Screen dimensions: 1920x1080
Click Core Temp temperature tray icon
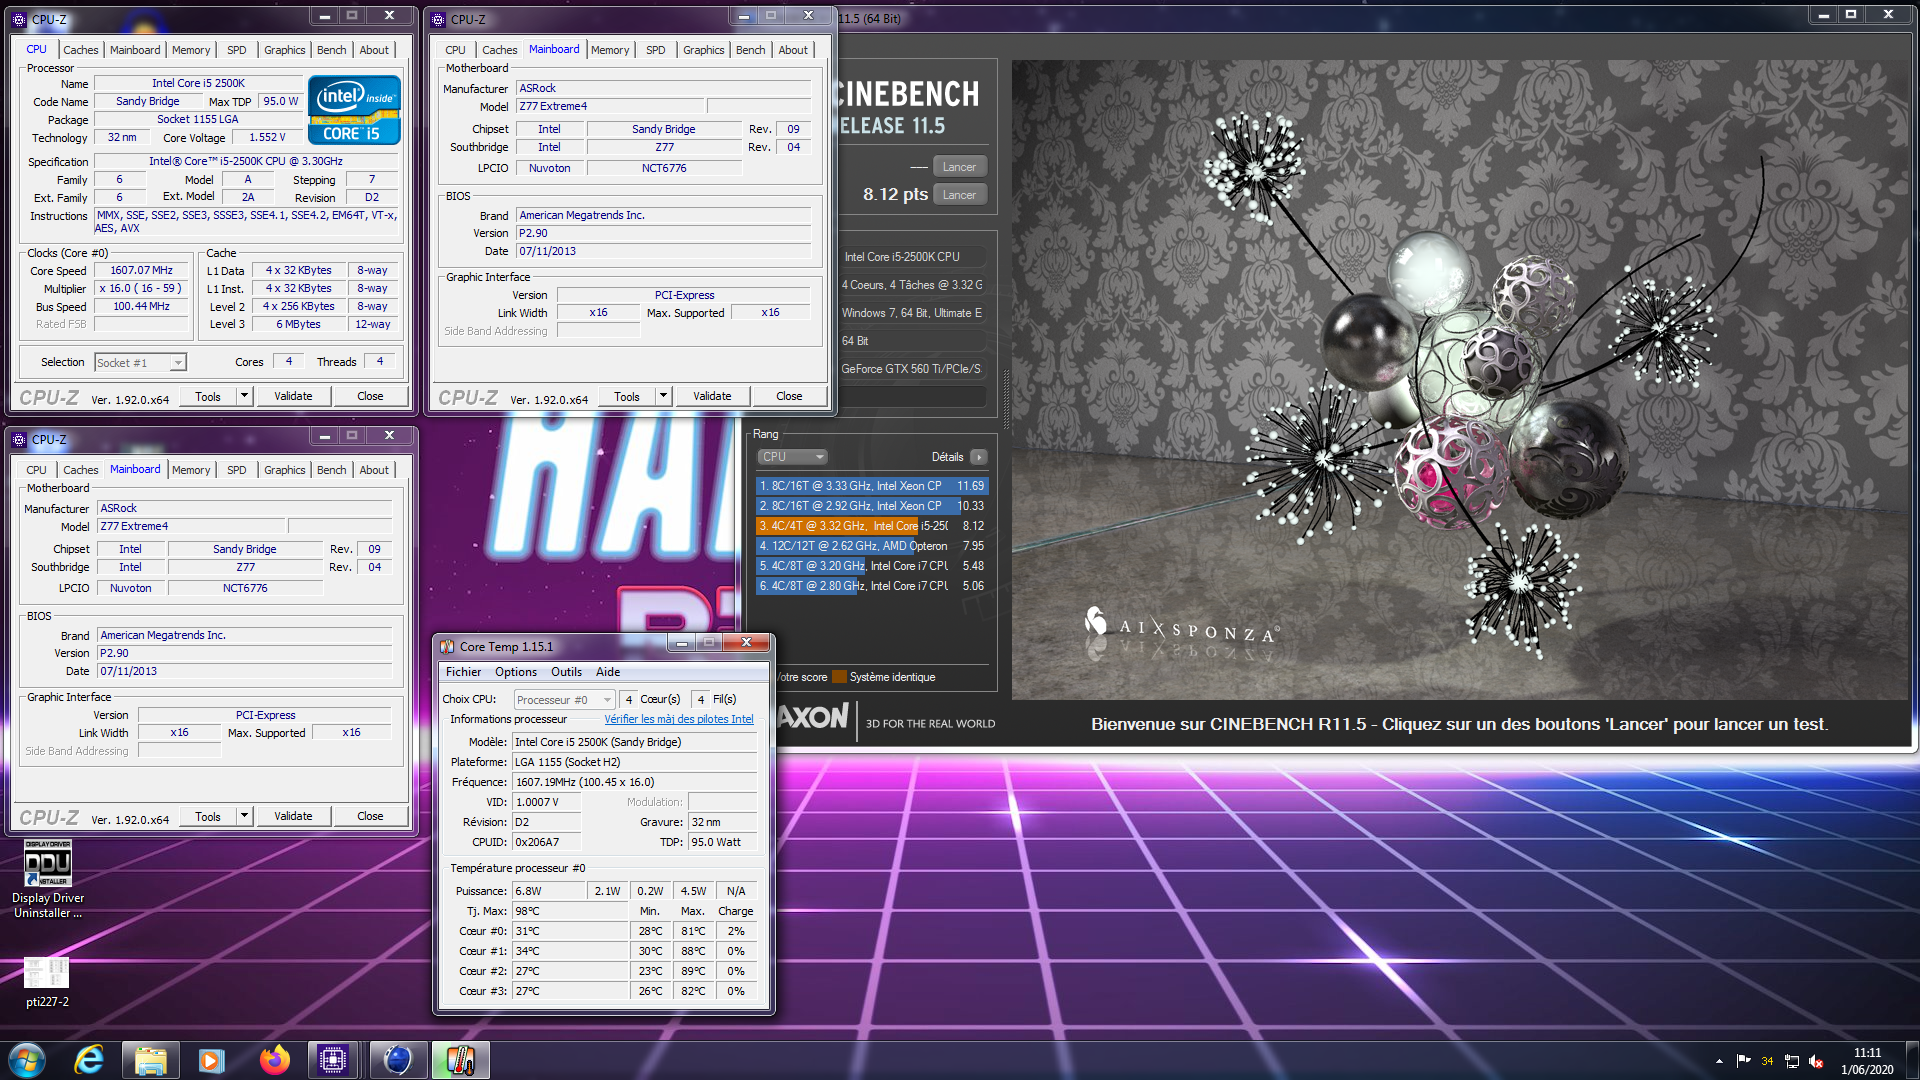[1767, 1061]
